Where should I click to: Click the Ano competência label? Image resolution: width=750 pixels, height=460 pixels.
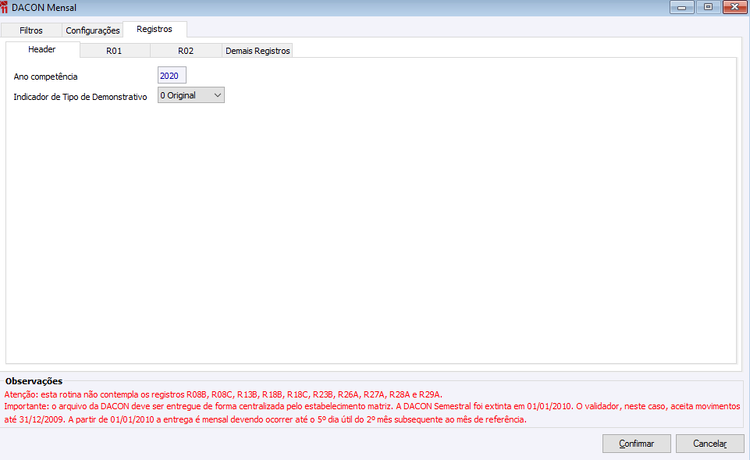[45, 77]
